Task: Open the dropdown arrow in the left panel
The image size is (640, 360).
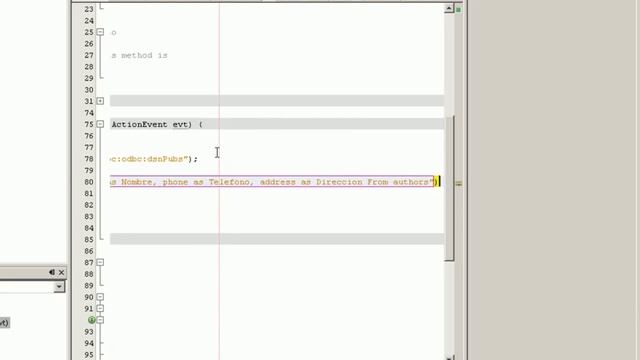Action: click(x=59, y=287)
